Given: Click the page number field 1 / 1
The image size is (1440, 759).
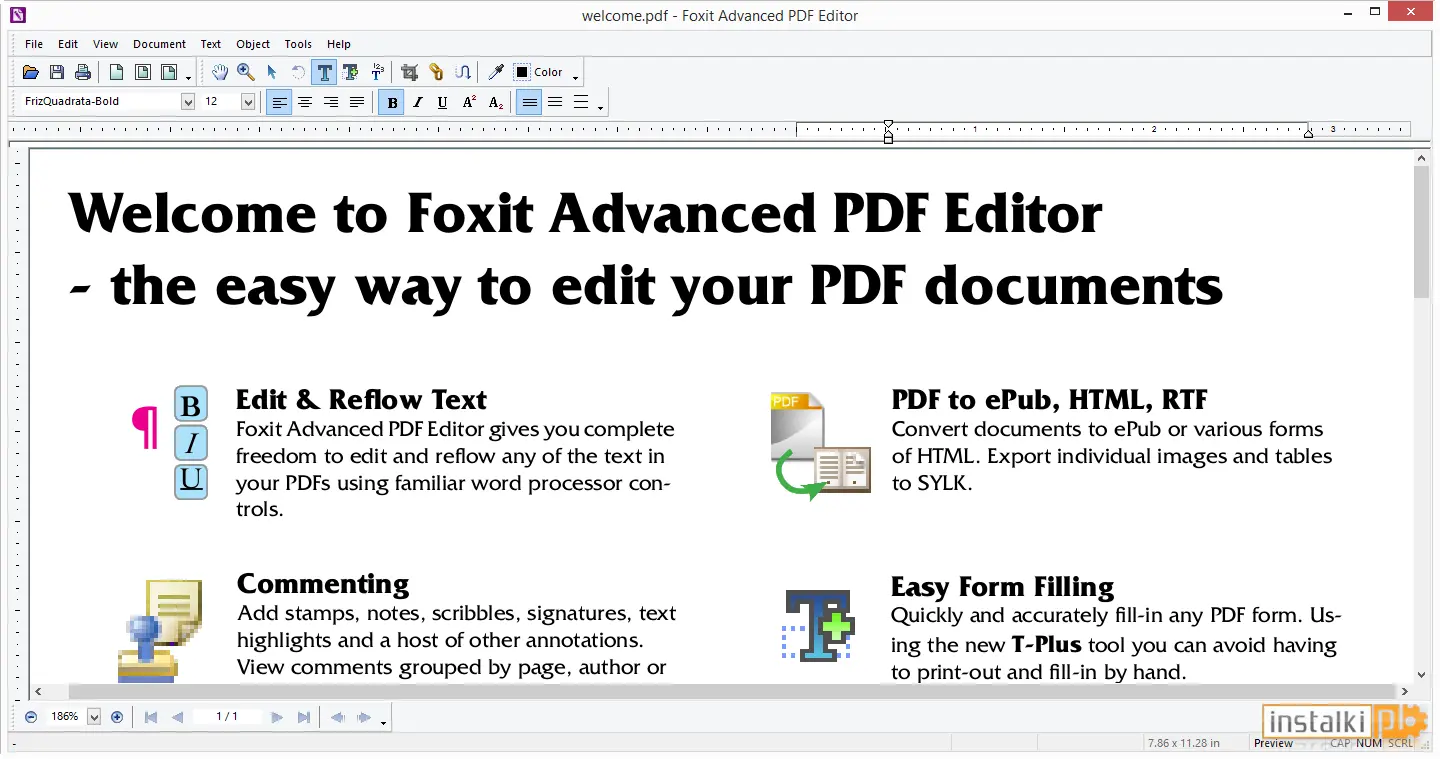Looking at the screenshot, I should click(227, 717).
